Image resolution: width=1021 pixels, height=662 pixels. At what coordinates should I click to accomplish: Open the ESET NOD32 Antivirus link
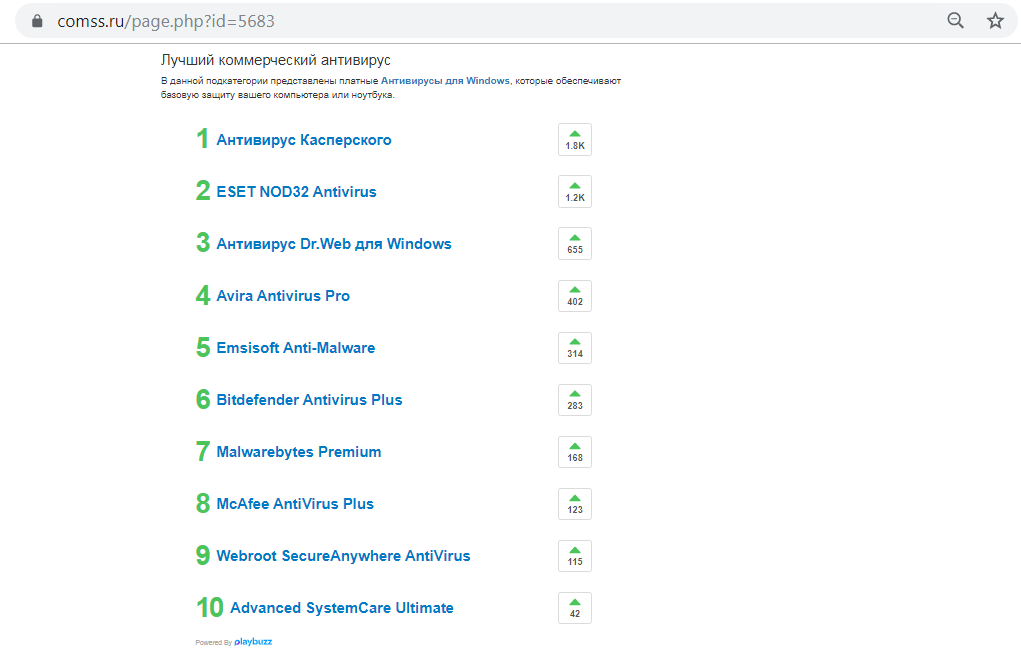[x=296, y=192]
